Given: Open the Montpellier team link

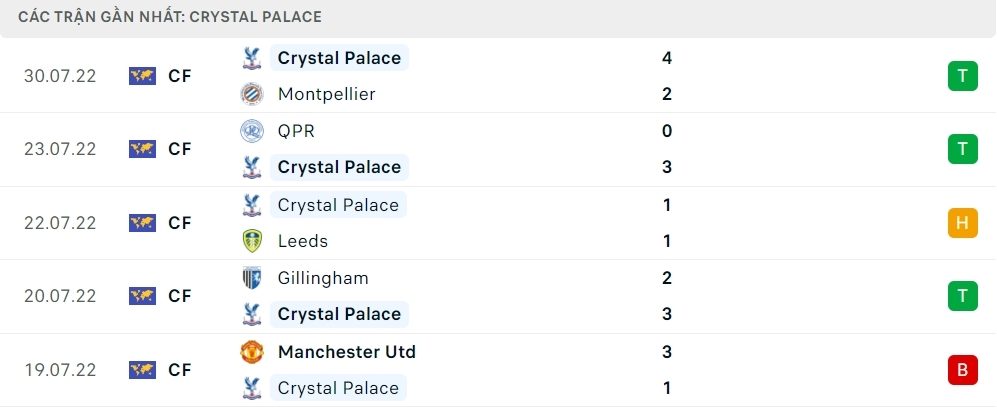Looking at the screenshot, I should tap(326, 94).
